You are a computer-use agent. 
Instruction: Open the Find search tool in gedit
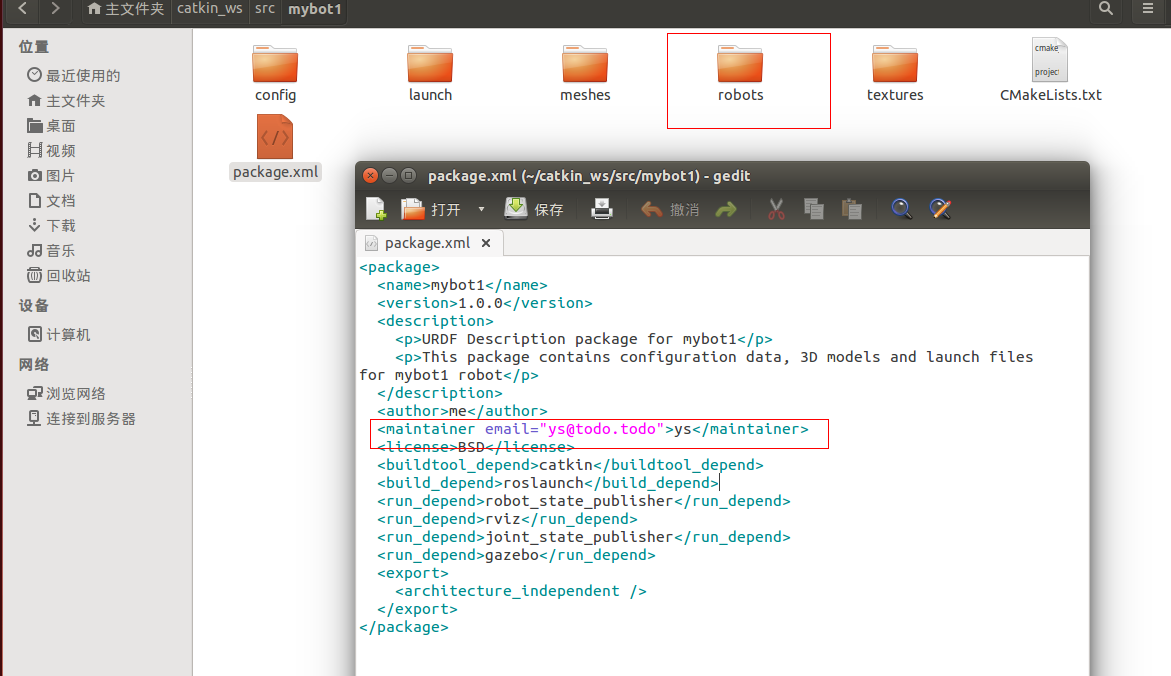click(901, 209)
